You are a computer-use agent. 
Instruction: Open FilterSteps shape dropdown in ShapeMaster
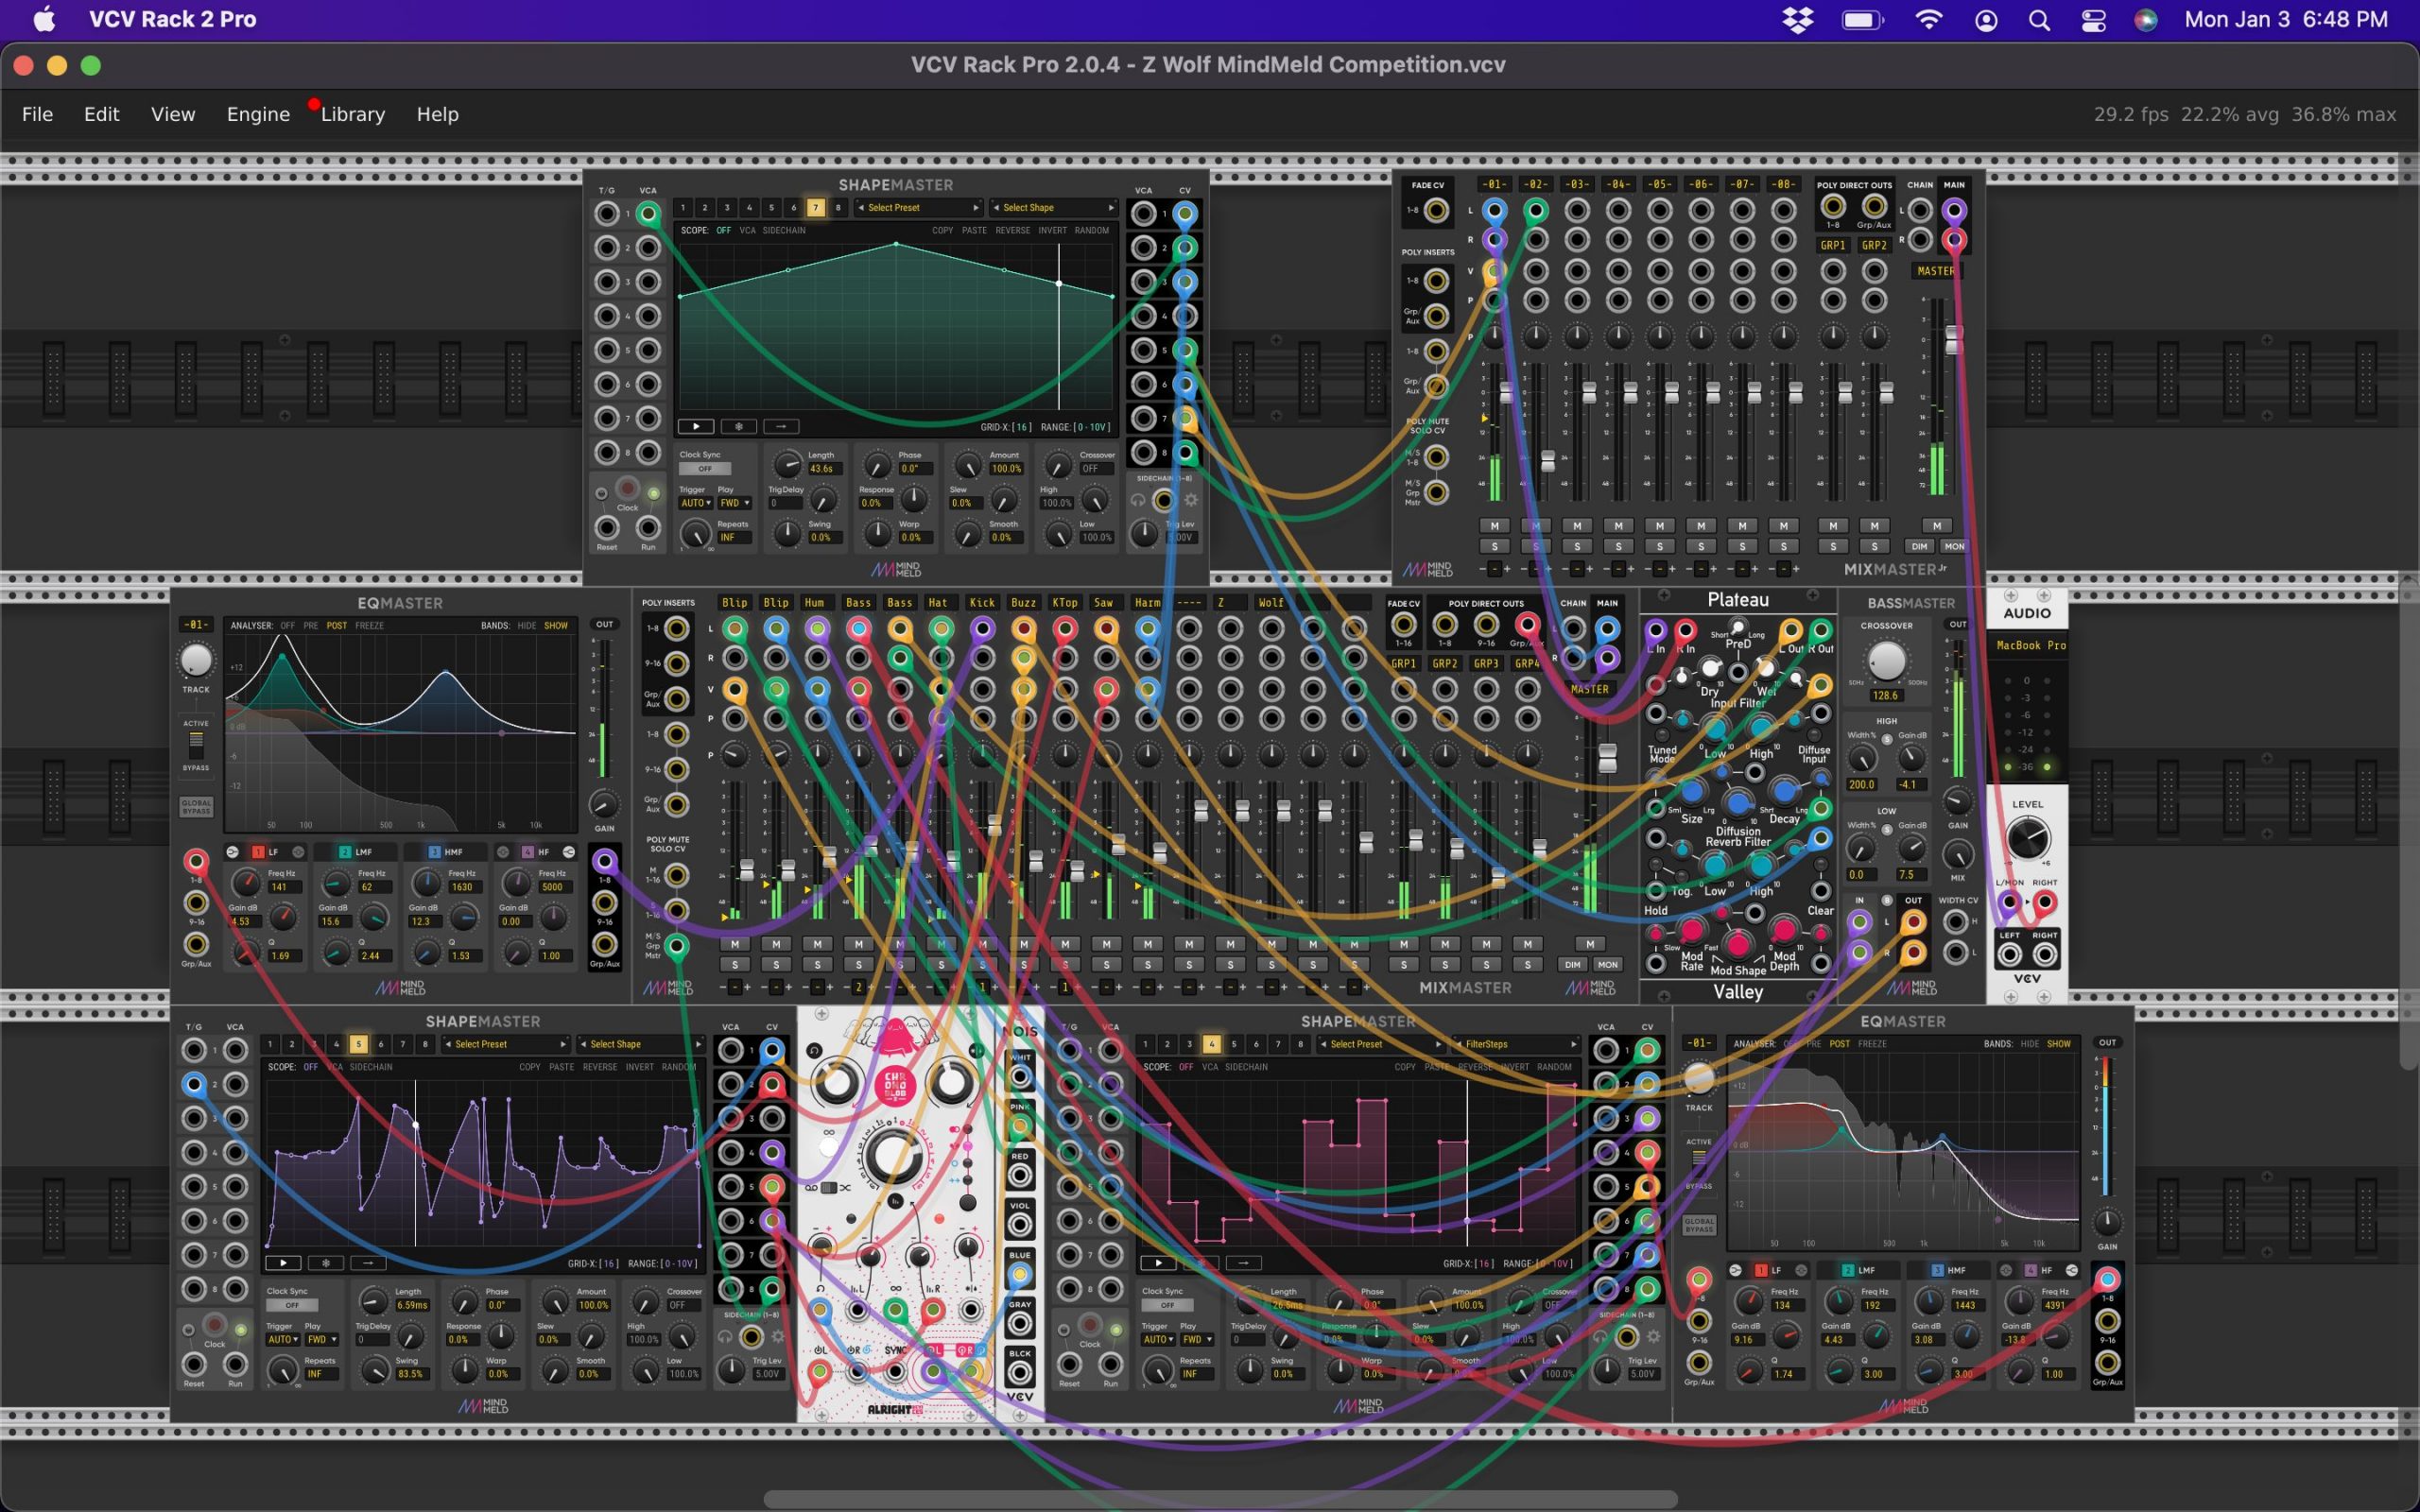tap(1515, 1044)
